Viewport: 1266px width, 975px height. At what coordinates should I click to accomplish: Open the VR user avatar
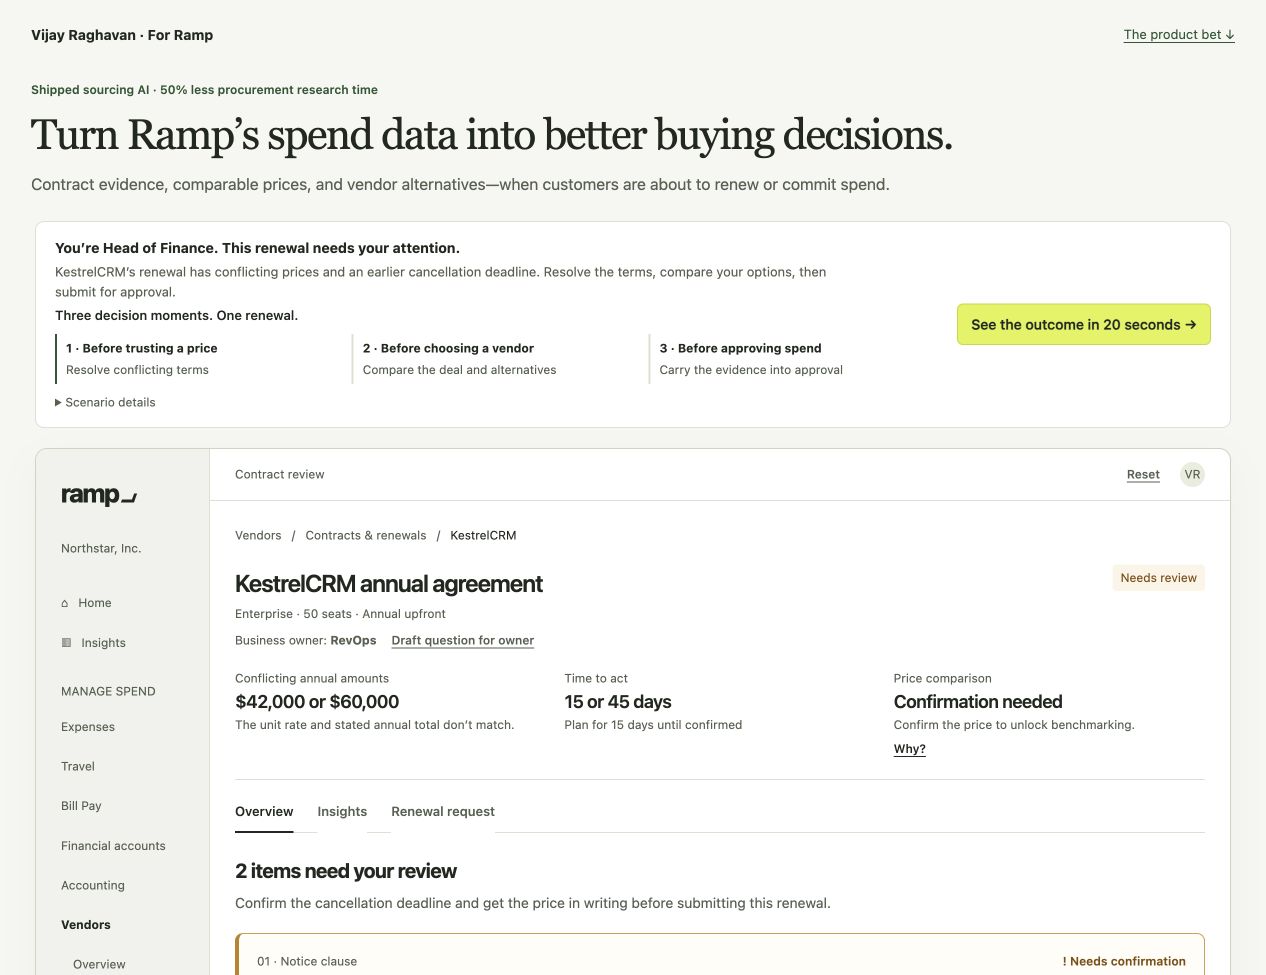pos(1192,475)
